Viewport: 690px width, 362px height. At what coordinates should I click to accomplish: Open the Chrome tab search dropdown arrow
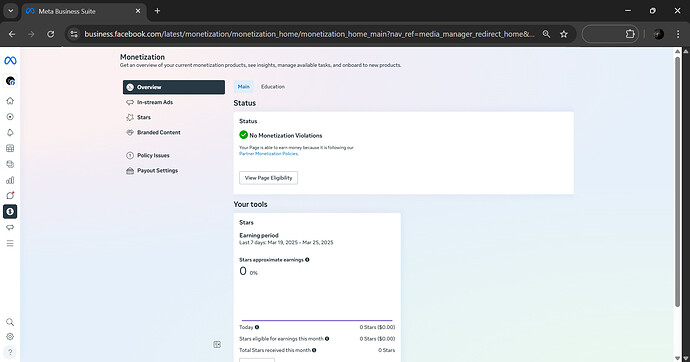pyautogui.click(x=11, y=11)
